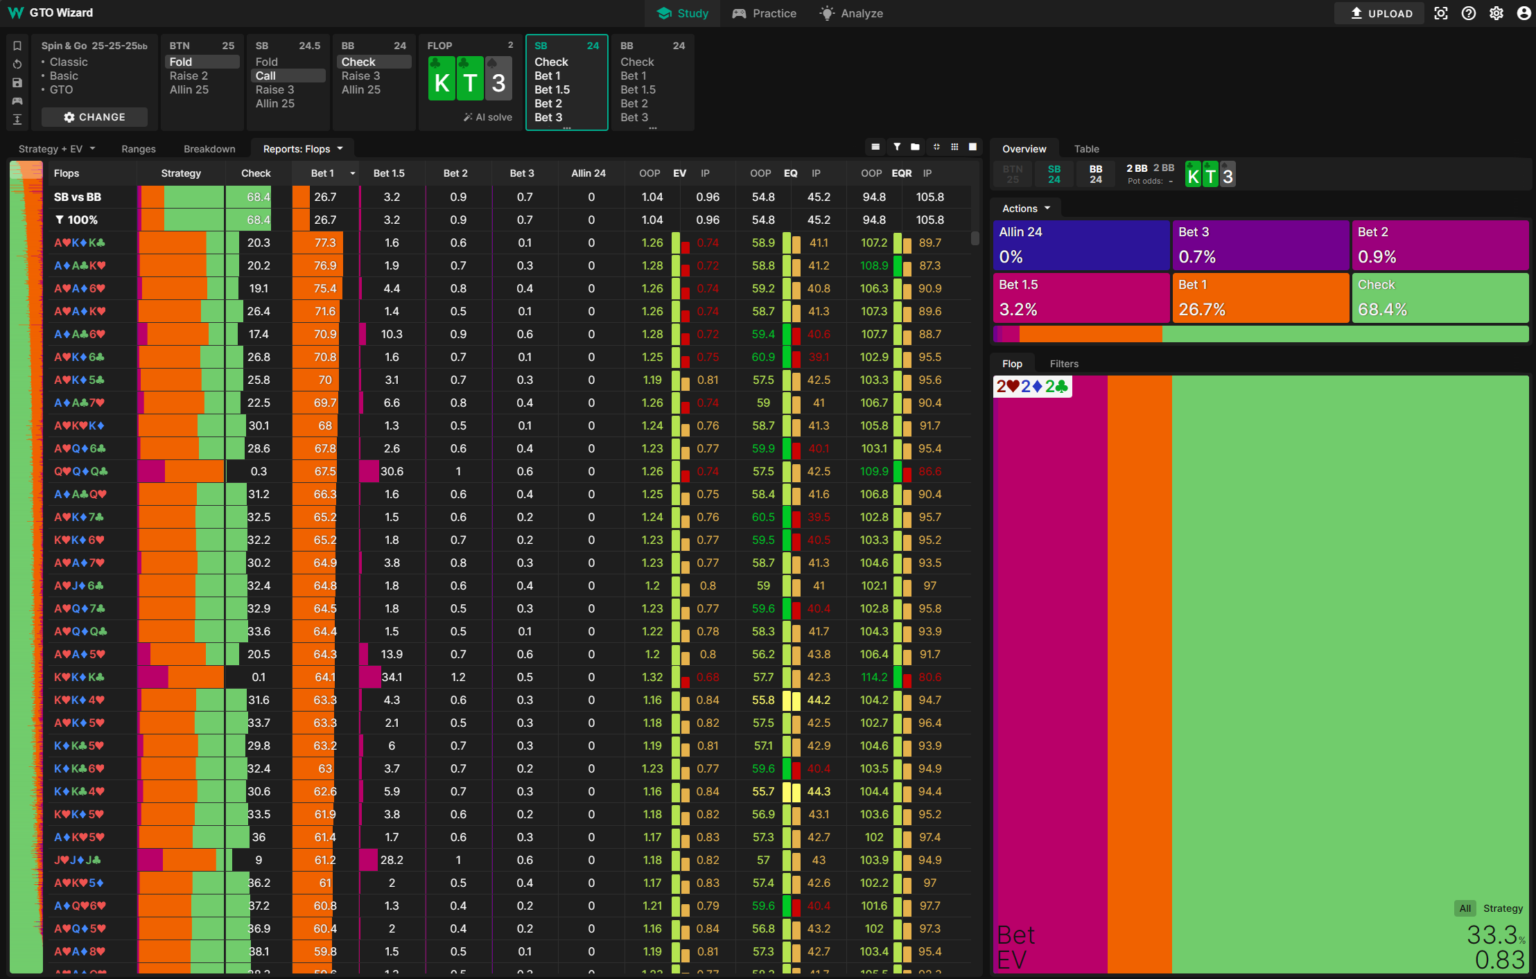Open the screenshot capture icon in top bar

click(x=1441, y=13)
